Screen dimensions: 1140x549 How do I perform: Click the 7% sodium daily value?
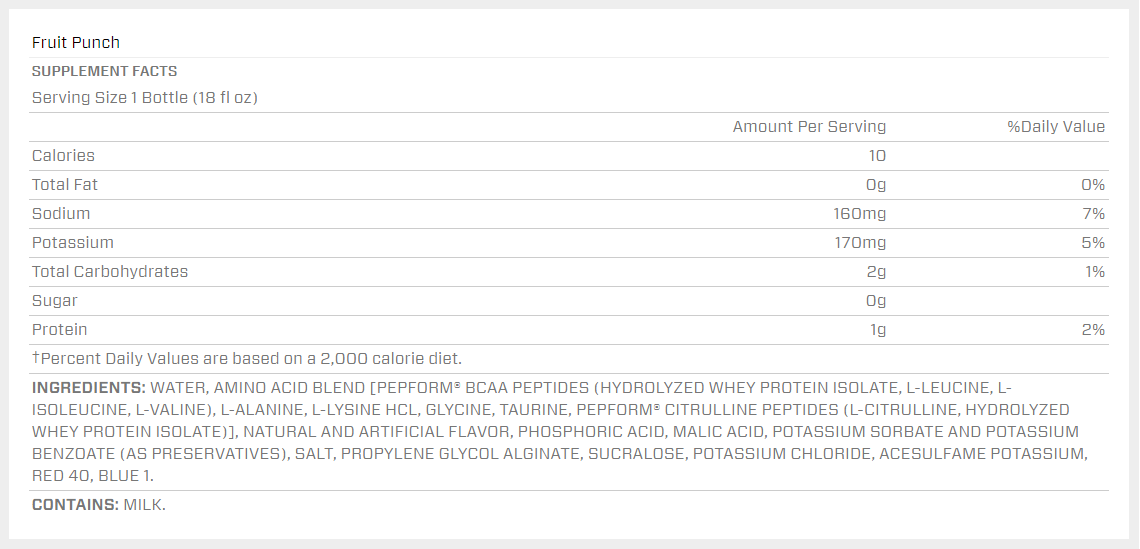(1093, 214)
